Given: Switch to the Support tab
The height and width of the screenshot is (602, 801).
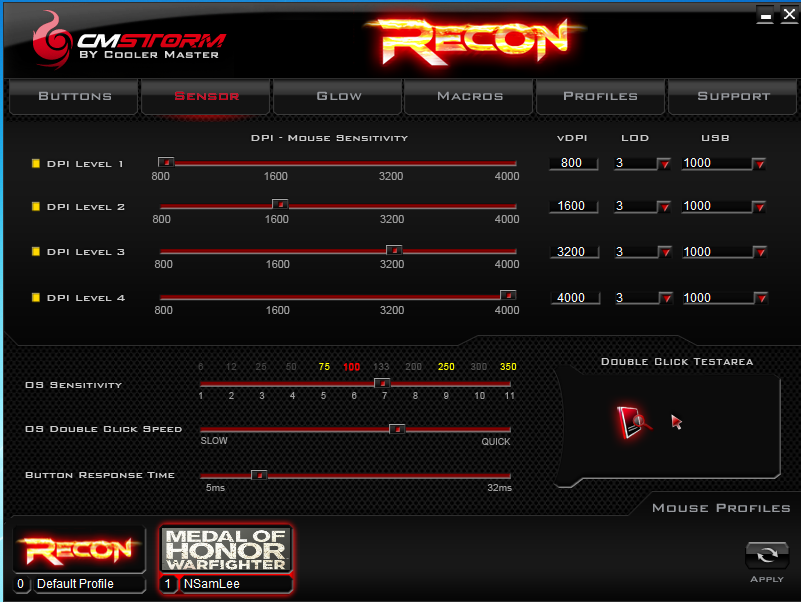Looking at the screenshot, I should click(733, 96).
